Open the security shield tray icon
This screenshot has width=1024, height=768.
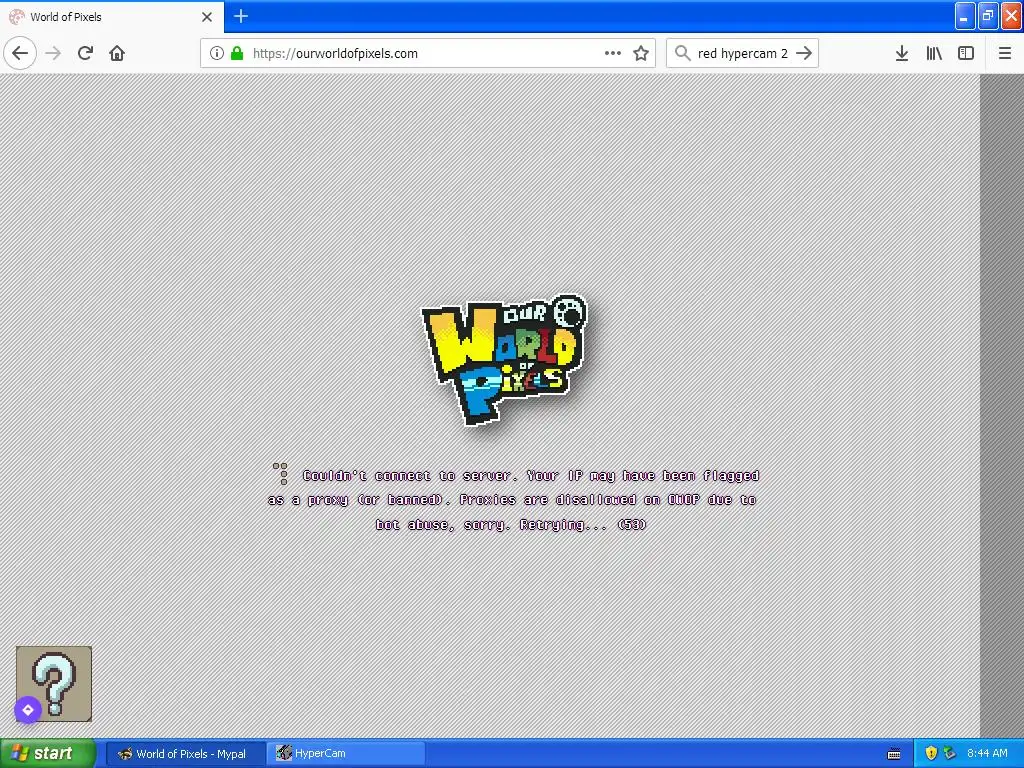pos(931,753)
